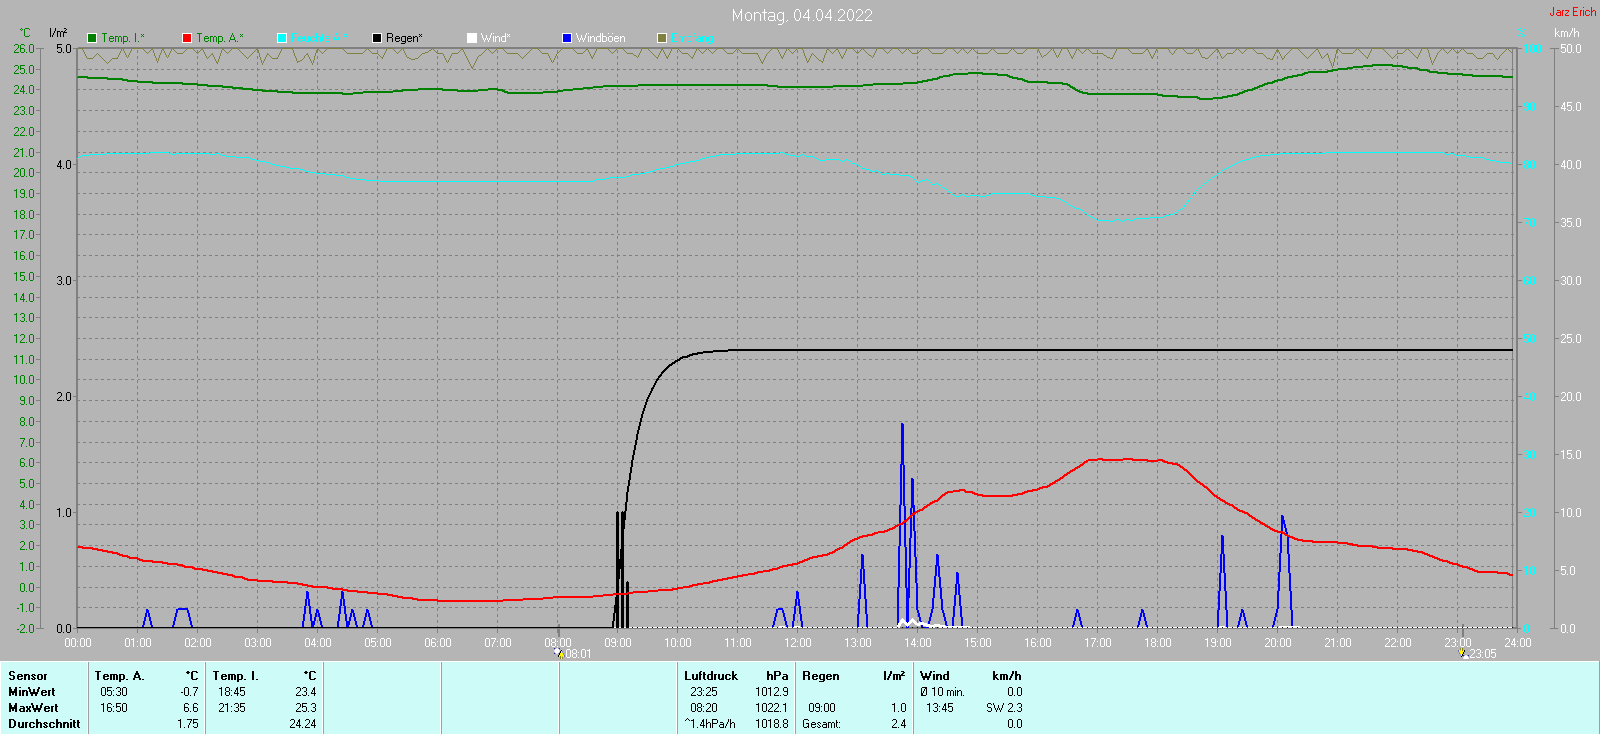The height and width of the screenshot is (734, 1600).
Task: Click the date title Montag, 04.04.2022
Action: pos(801,15)
